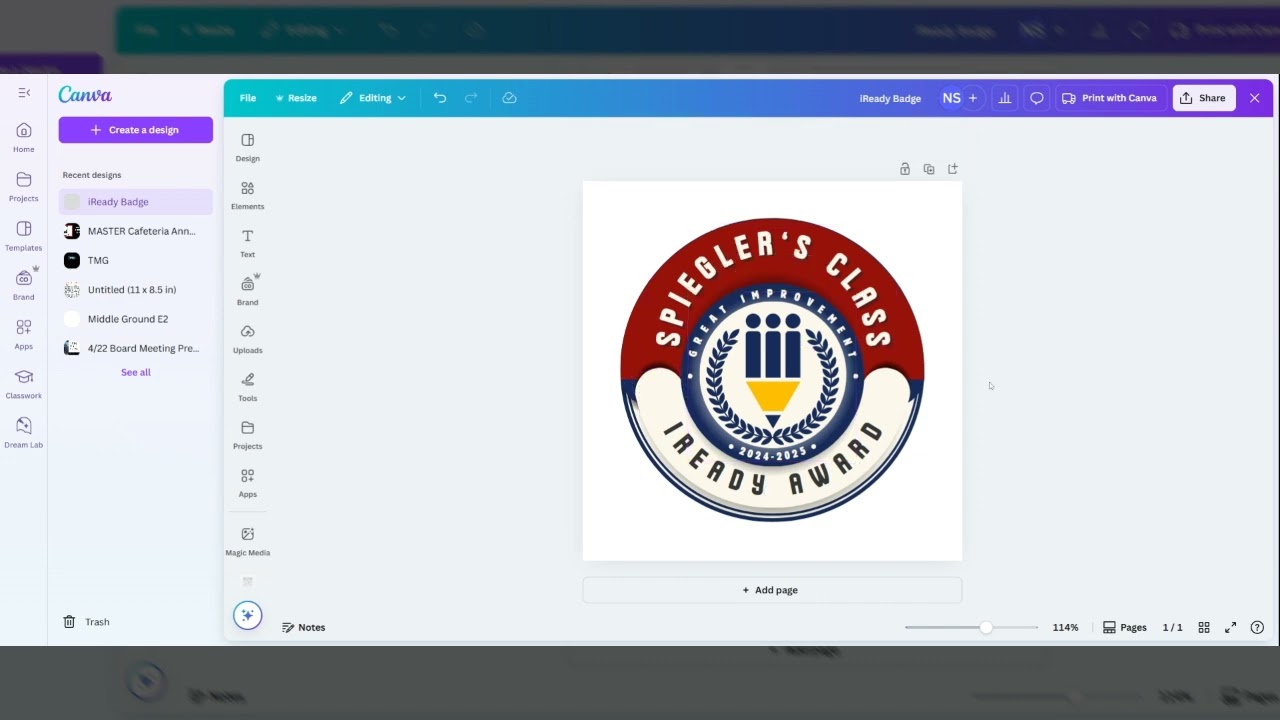Open Untitled (11 x 8.5 in) design
Image resolution: width=1280 pixels, height=720 pixels.
136,290
